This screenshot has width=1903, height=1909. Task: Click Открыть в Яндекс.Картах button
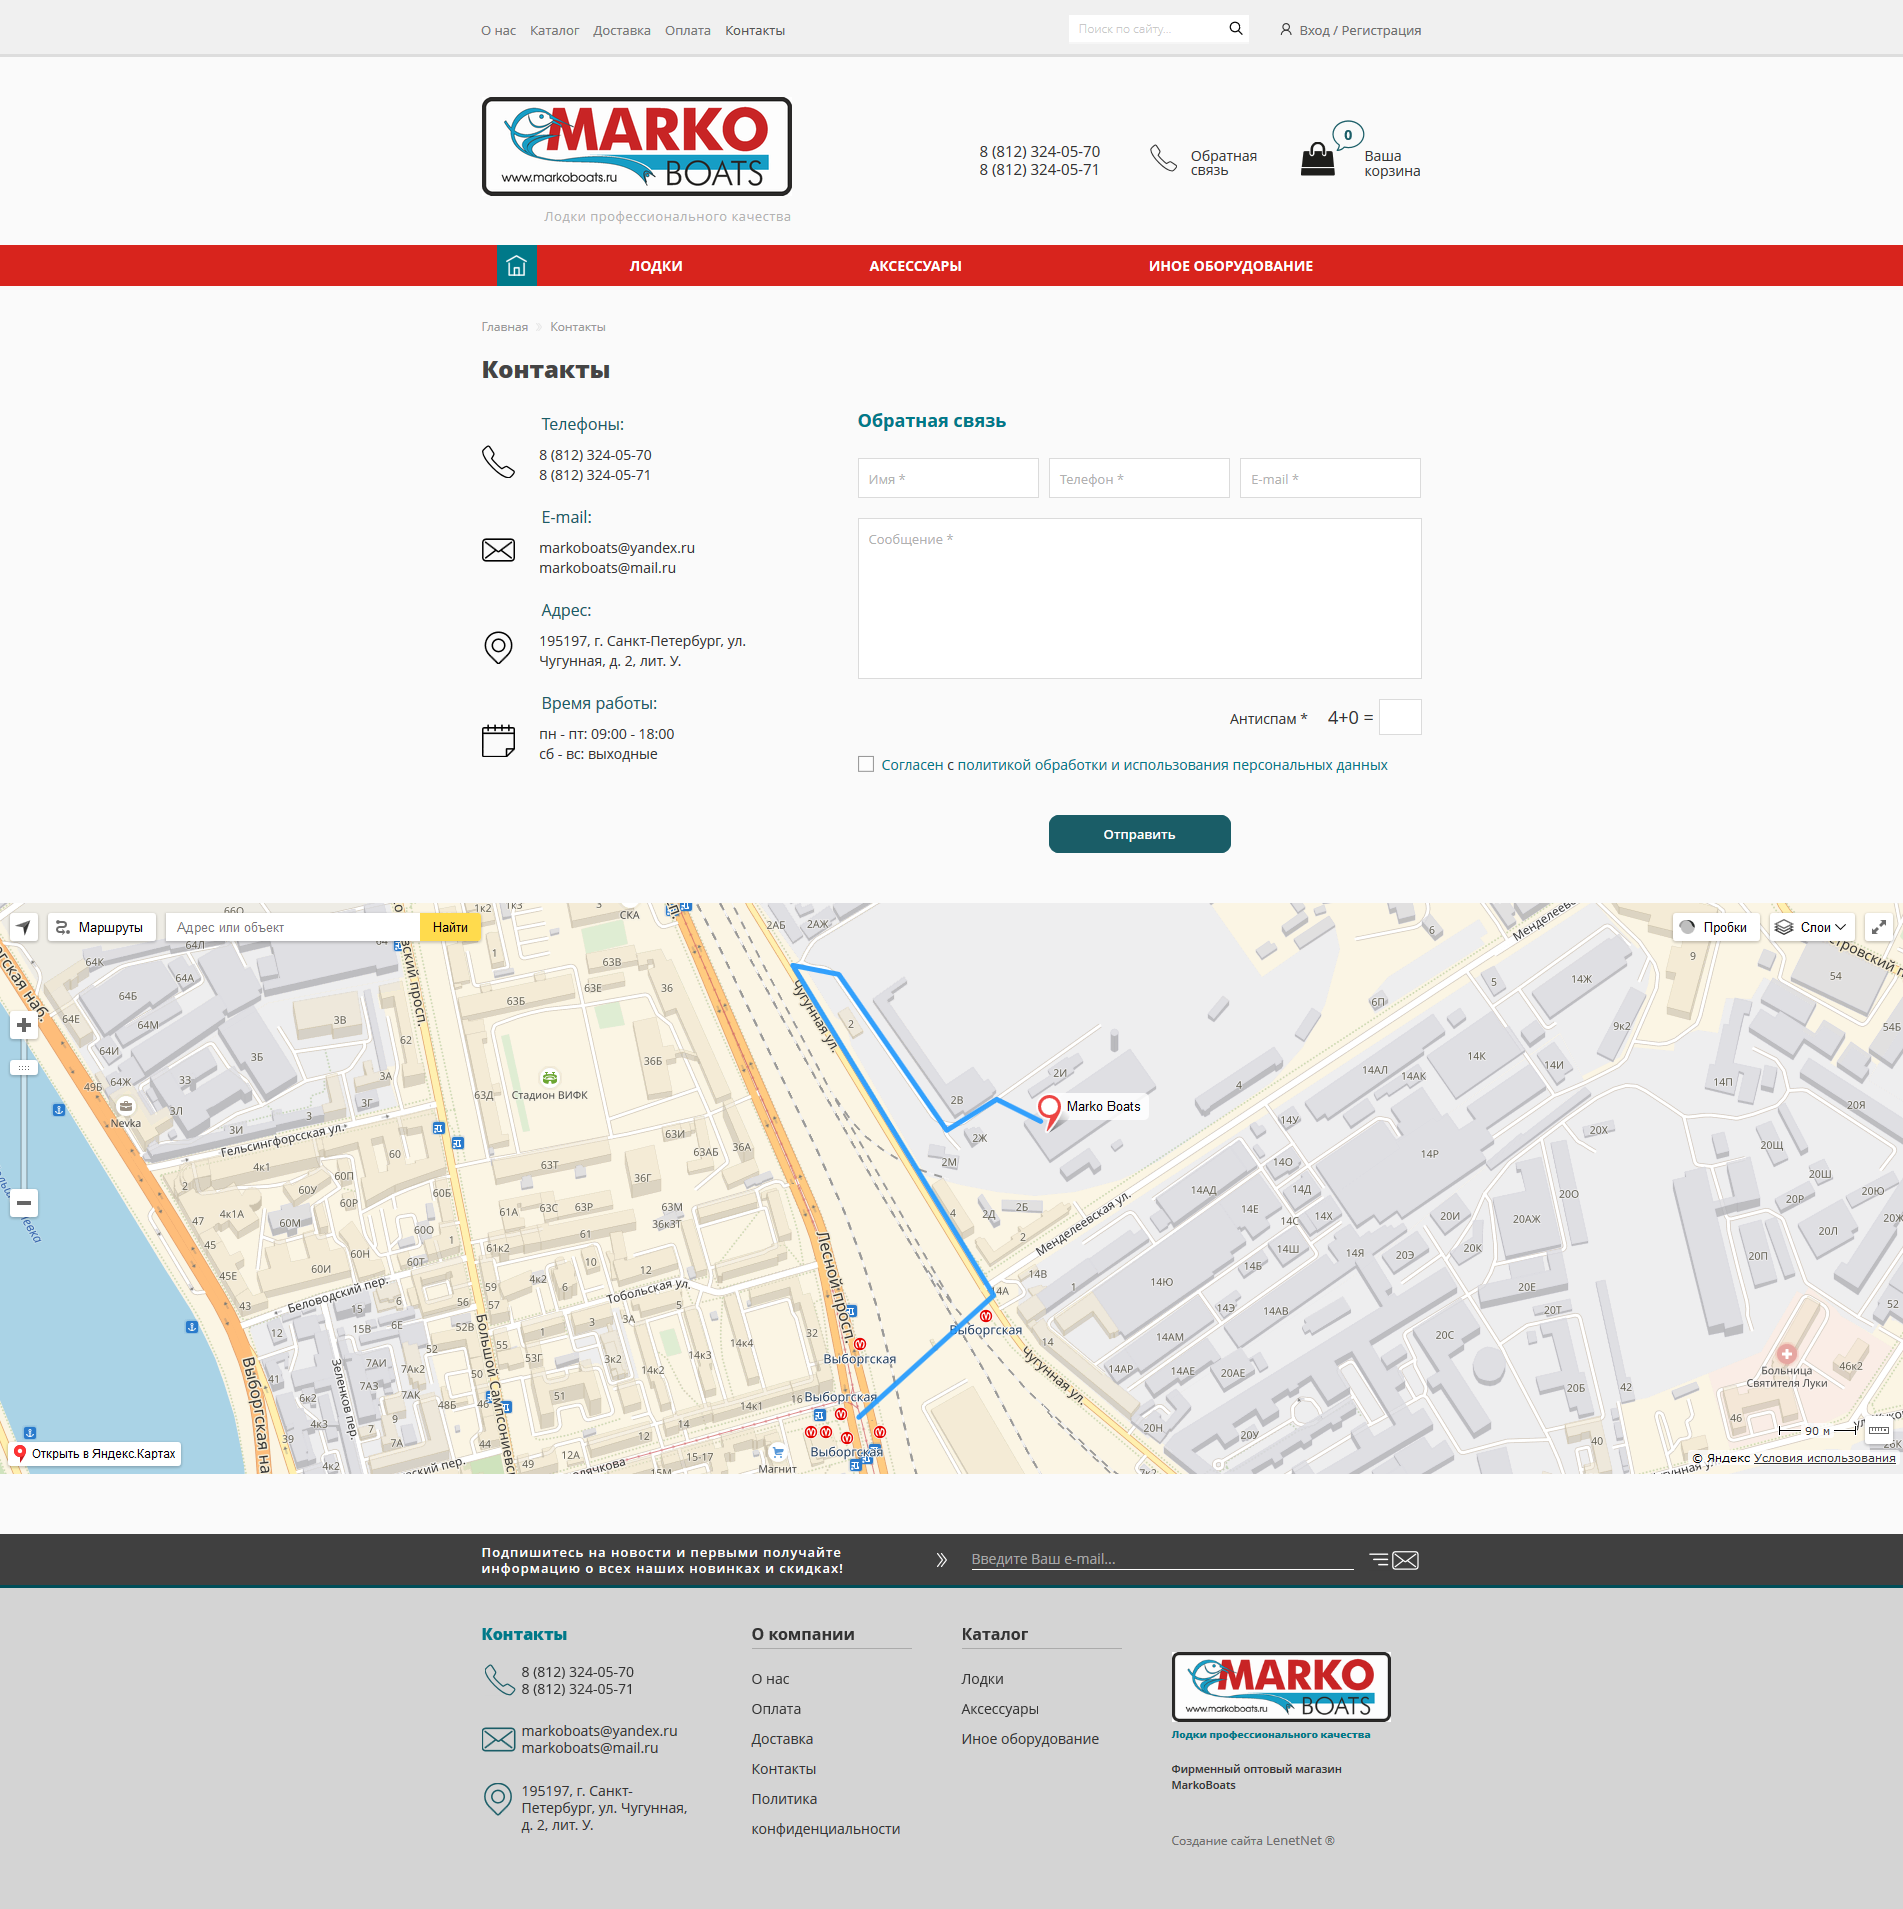coord(95,1454)
